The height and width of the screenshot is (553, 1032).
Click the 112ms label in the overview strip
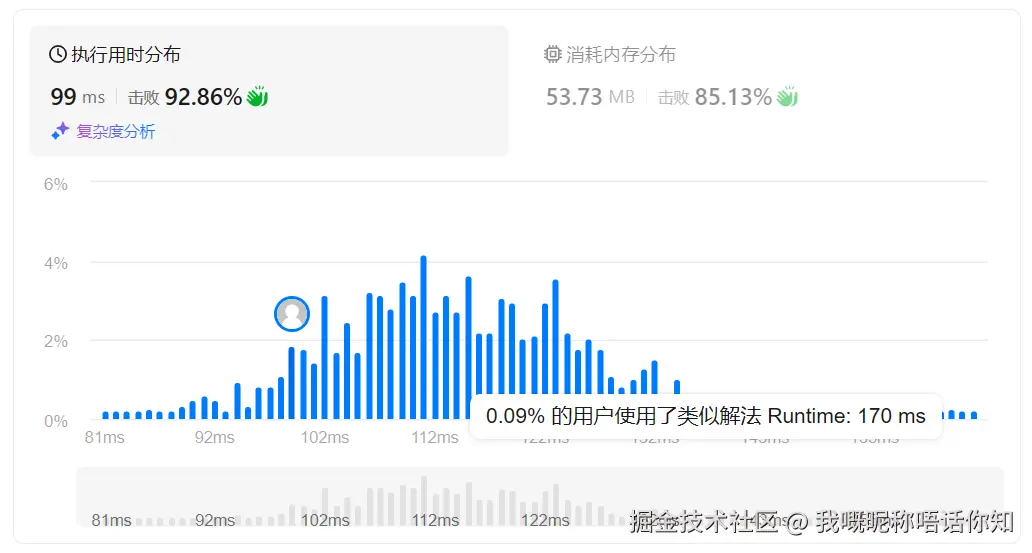(x=435, y=520)
